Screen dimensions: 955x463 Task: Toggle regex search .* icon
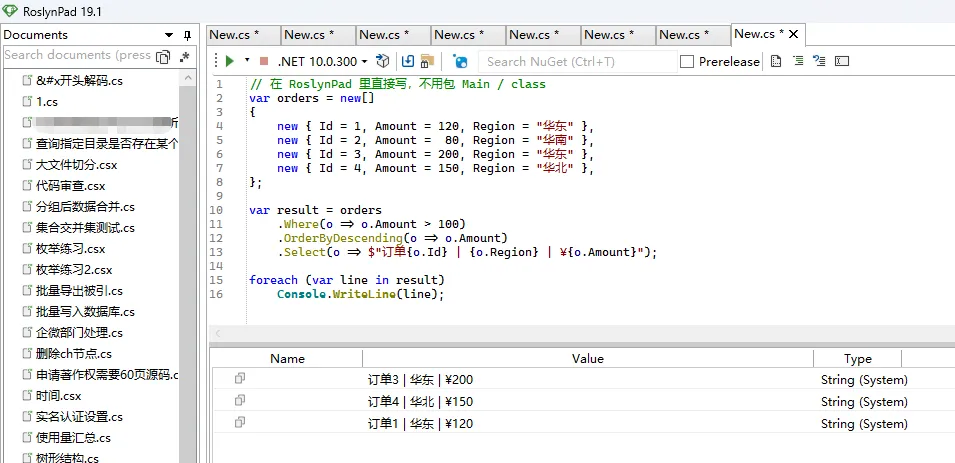click(x=185, y=57)
